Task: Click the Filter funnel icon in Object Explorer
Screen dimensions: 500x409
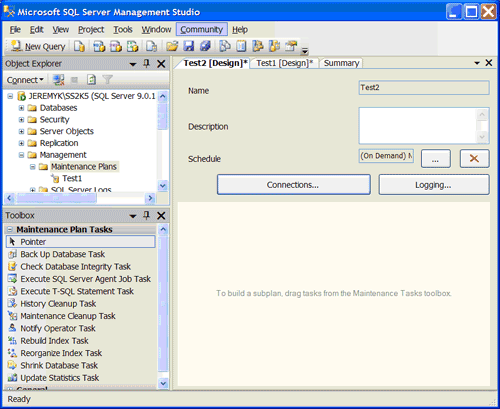Action: pos(107,80)
